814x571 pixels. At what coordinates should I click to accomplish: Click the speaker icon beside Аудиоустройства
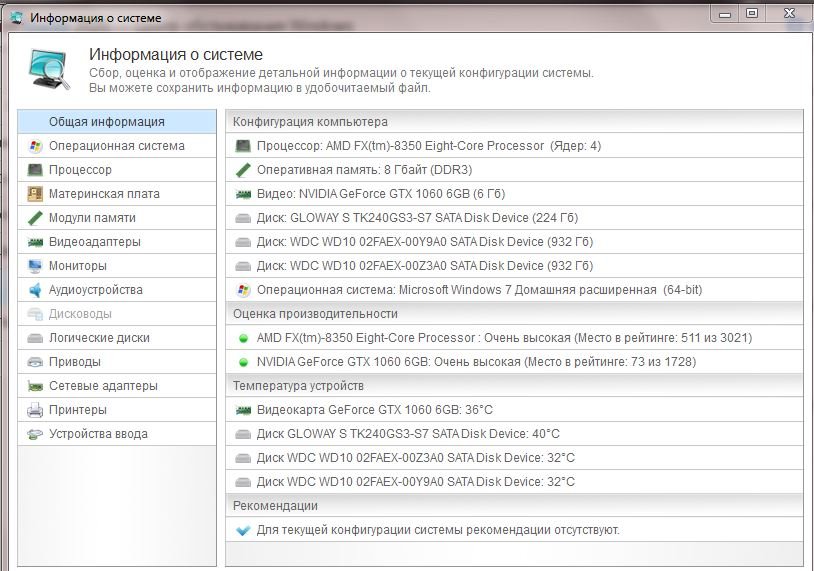(35, 290)
